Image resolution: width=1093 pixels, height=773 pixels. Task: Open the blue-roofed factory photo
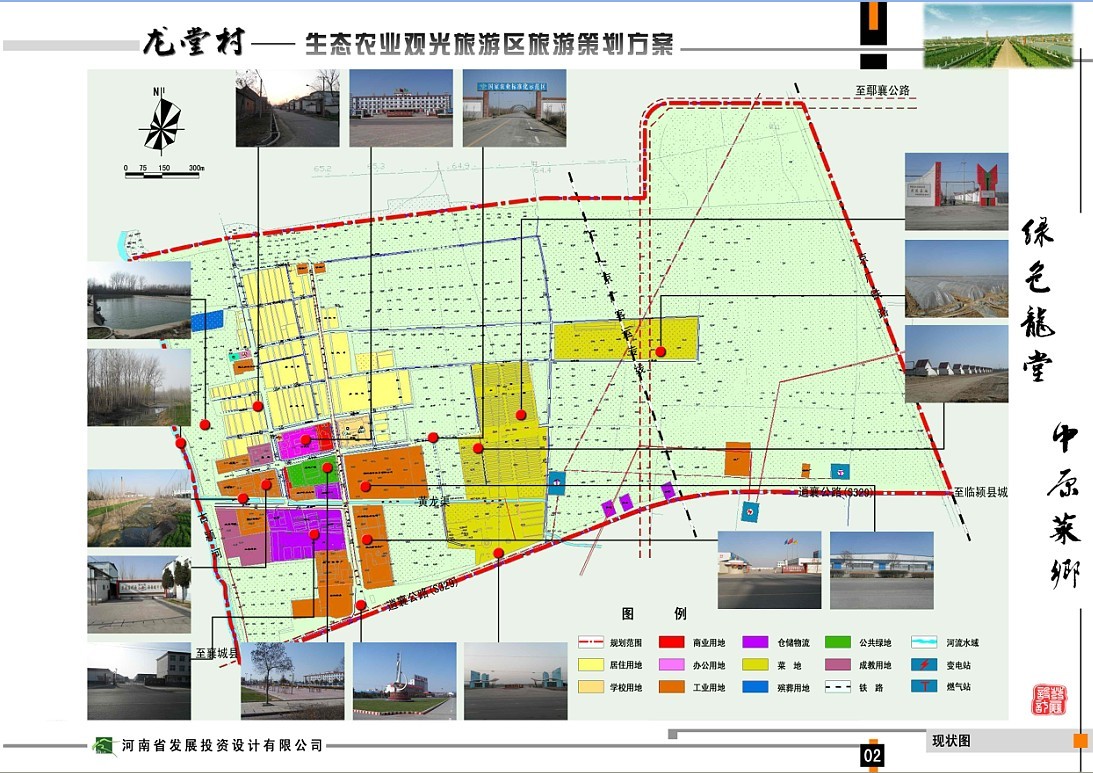coord(881,570)
